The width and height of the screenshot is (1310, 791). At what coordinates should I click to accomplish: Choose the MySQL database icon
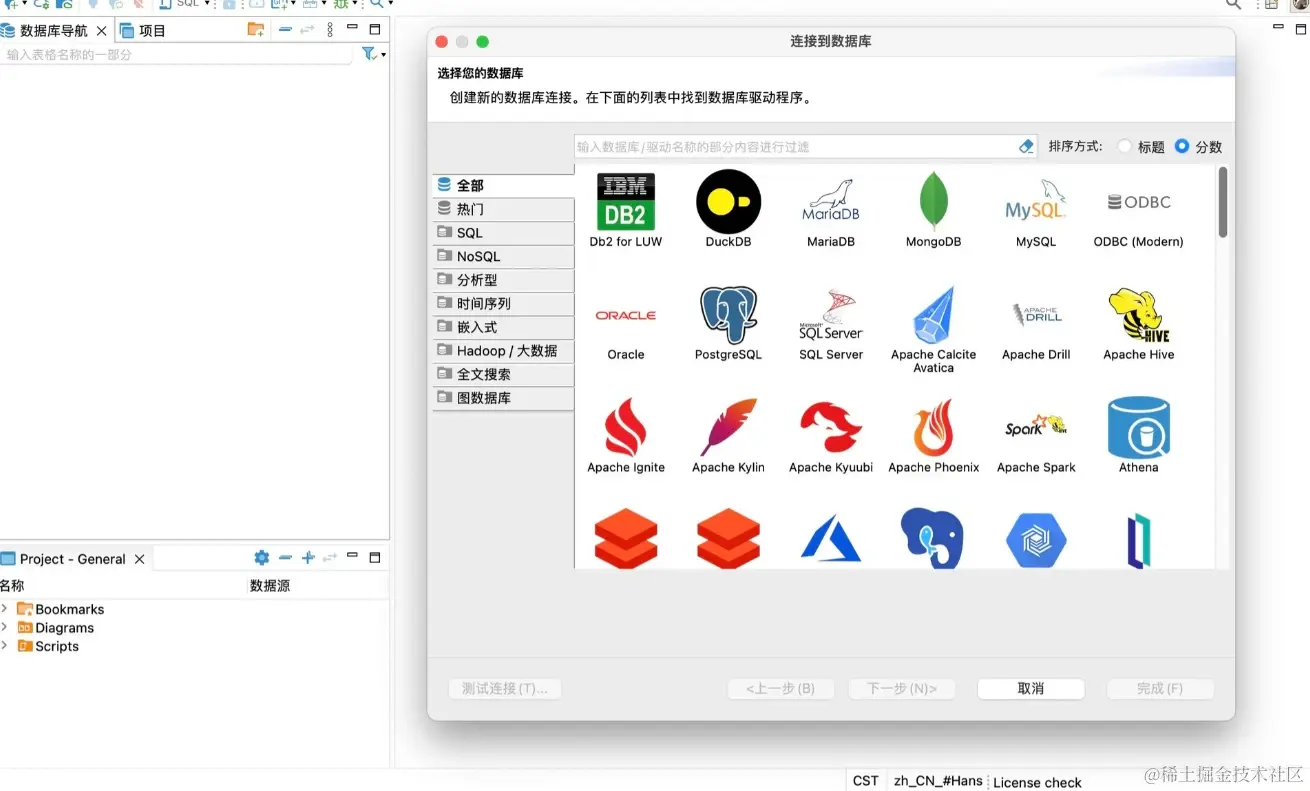pos(1036,201)
